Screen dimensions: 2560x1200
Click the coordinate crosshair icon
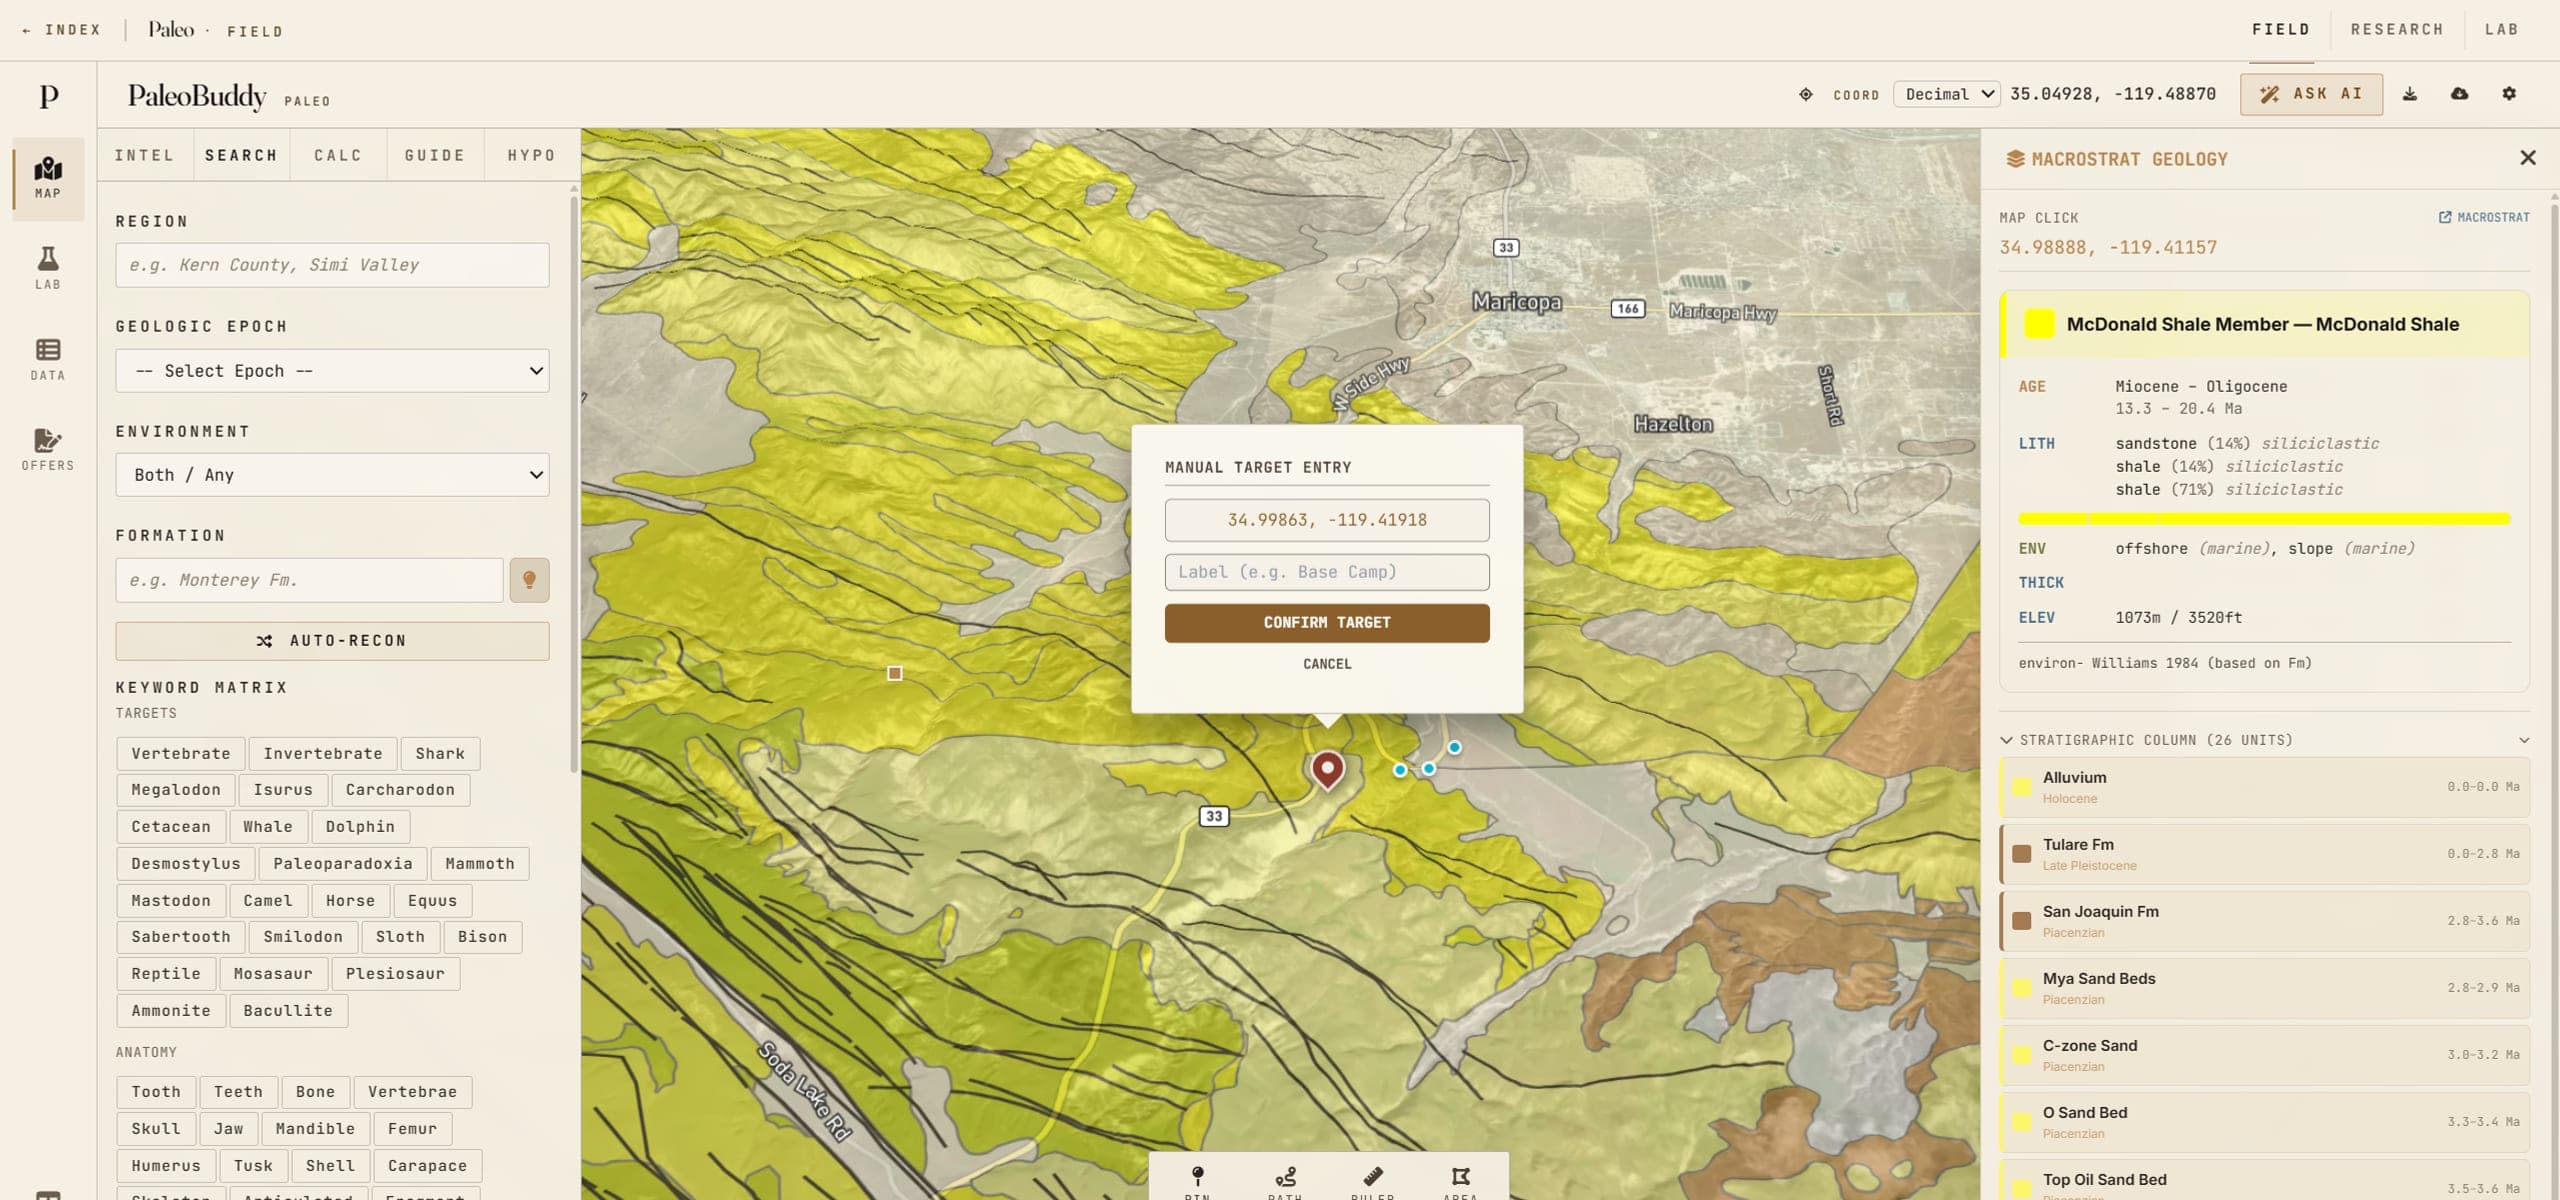(1806, 94)
